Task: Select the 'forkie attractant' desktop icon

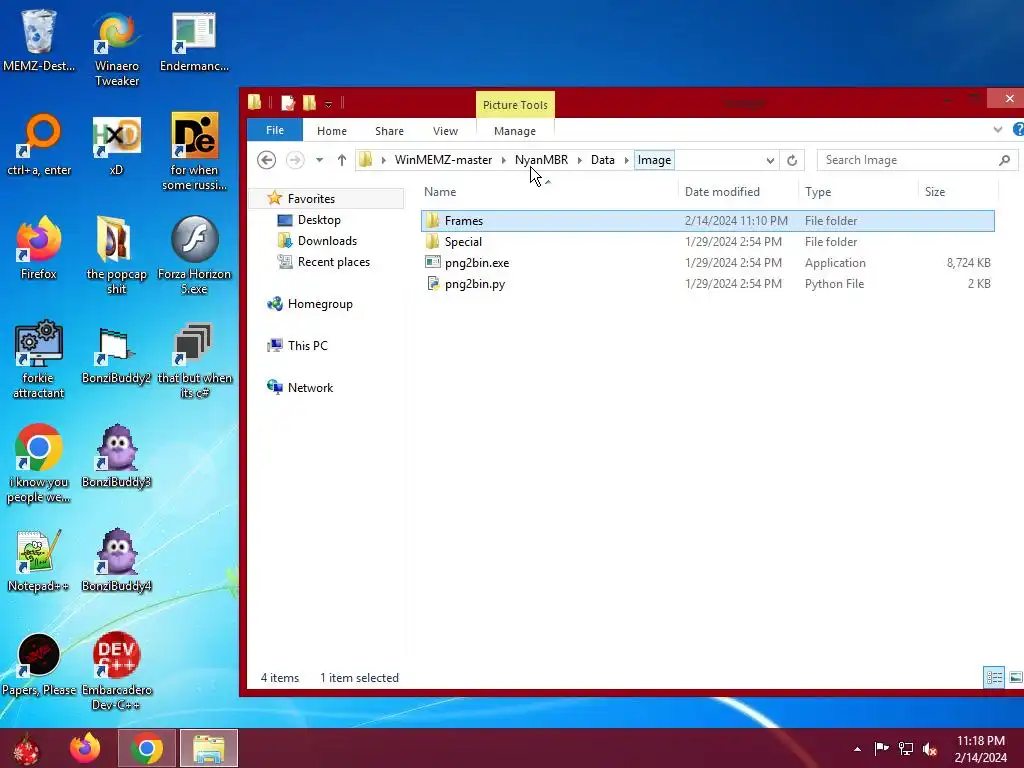Action: click(39, 360)
